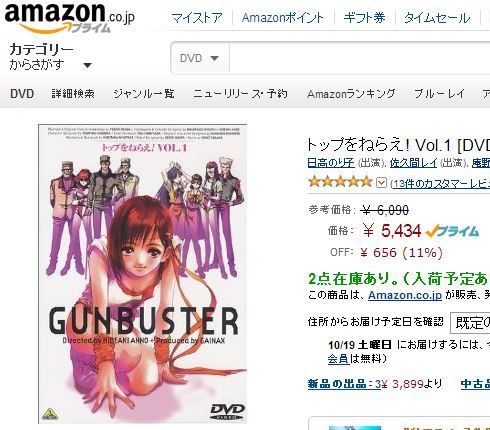View the 13件のカスタマーレビュー link
This screenshot has height=430, width=490.
pyautogui.click(x=441, y=183)
